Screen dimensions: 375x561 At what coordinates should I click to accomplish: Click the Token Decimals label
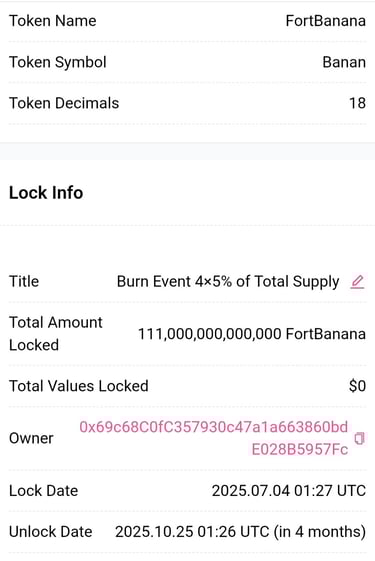(x=64, y=103)
